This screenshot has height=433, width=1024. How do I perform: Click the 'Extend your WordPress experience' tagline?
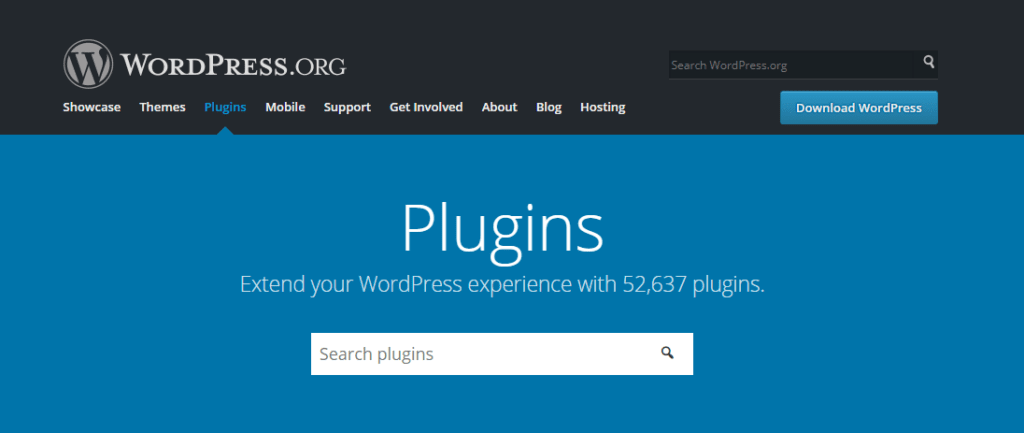click(x=420, y=284)
